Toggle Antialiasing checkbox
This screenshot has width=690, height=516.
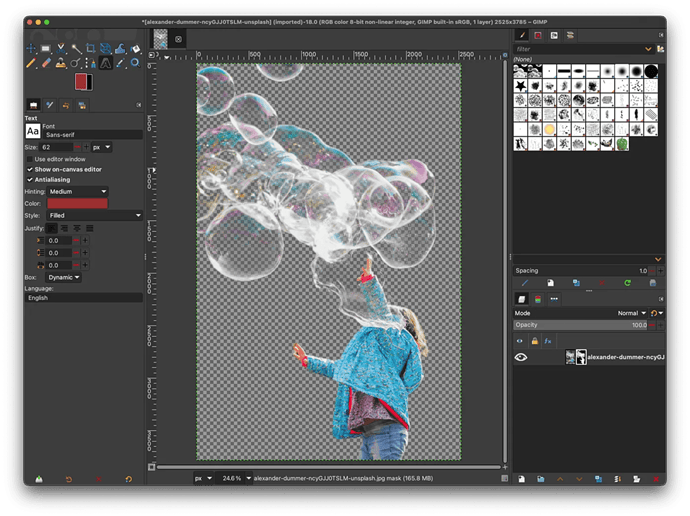pos(30,179)
